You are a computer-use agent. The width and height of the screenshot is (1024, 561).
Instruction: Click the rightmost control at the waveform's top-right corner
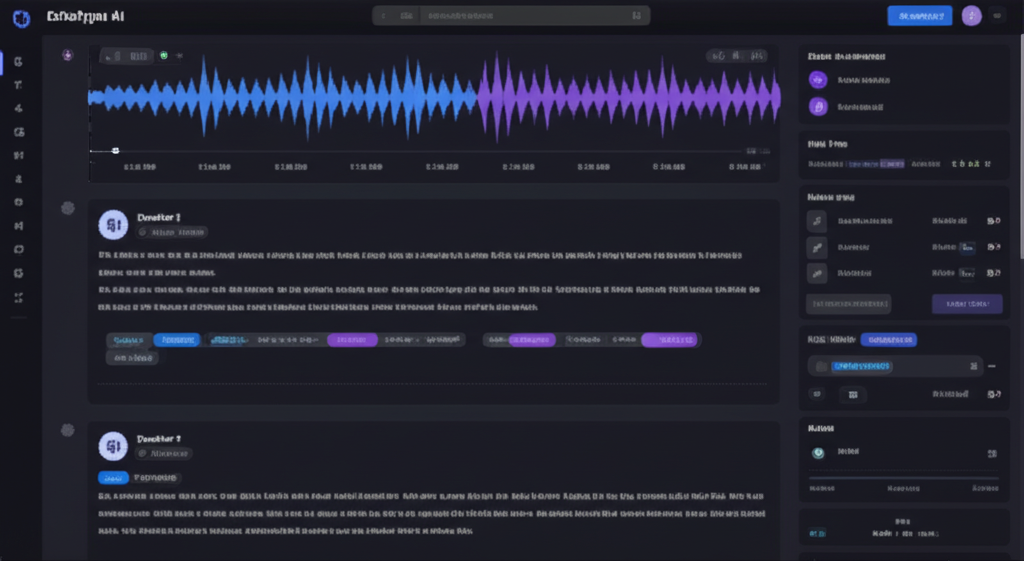pos(758,56)
